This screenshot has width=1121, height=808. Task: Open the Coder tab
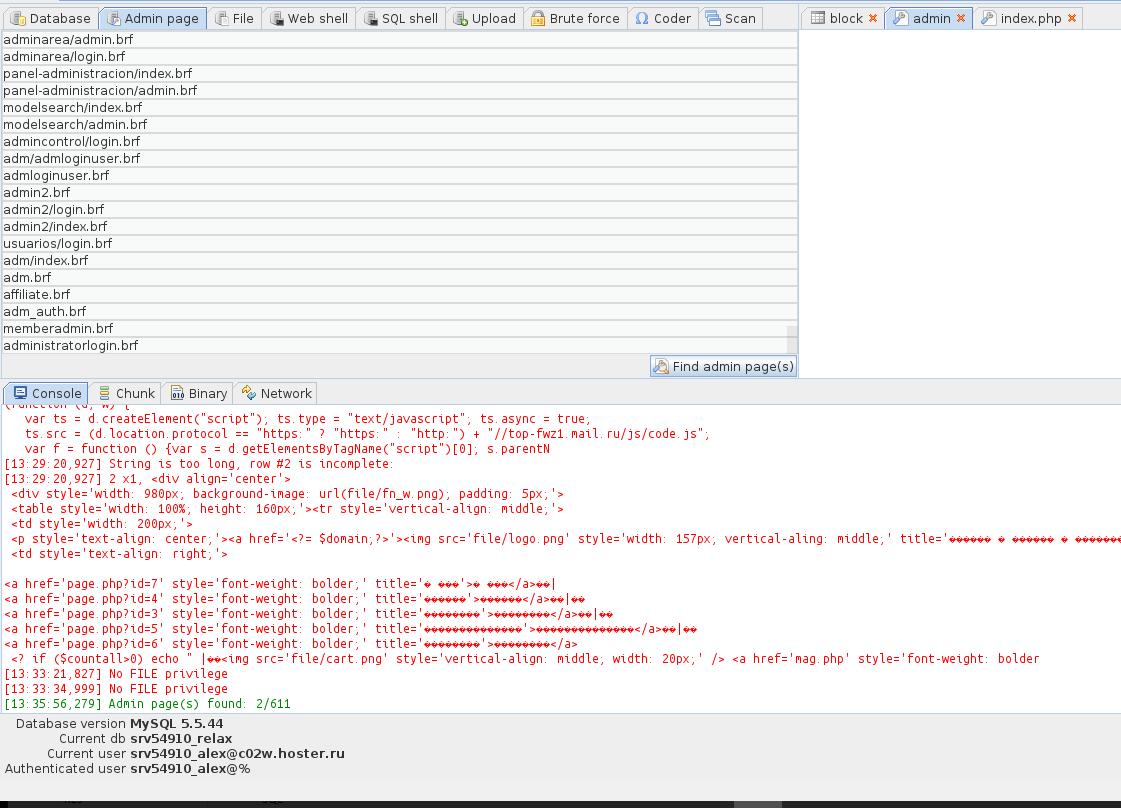pyautogui.click(x=663, y=18)
